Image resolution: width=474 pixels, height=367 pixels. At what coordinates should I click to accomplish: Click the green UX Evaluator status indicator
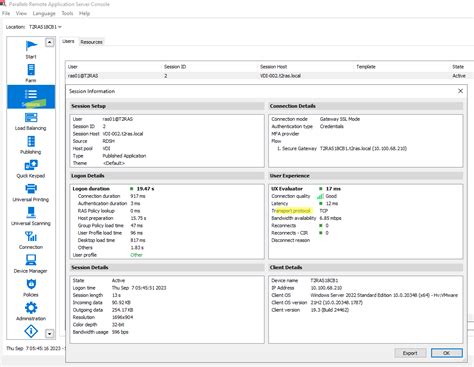pyautogui.click(x=321, y=189)
